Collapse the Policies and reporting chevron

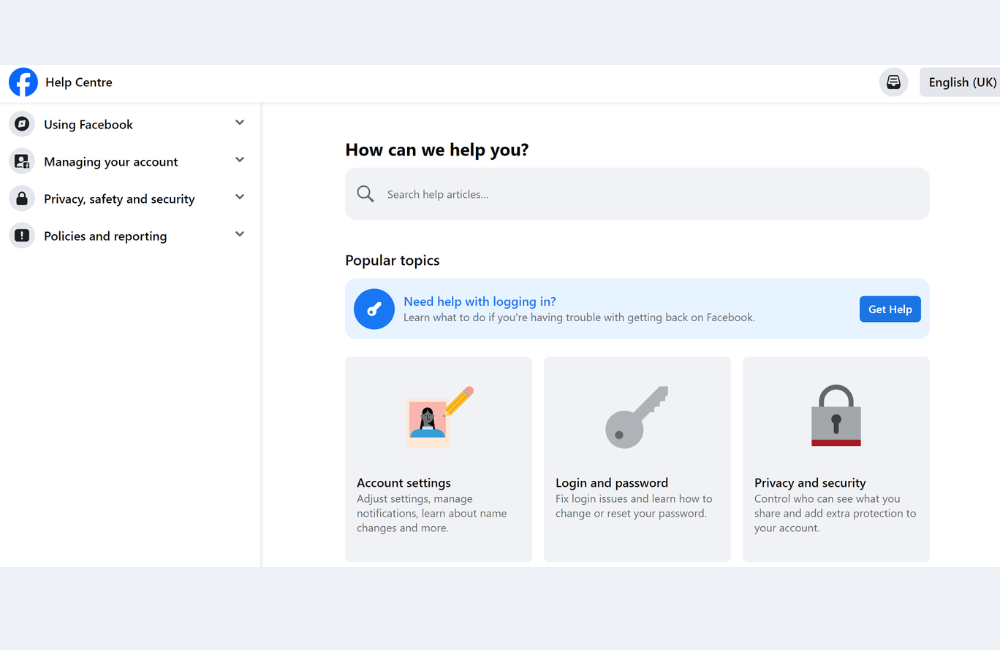tap(239, 233)
